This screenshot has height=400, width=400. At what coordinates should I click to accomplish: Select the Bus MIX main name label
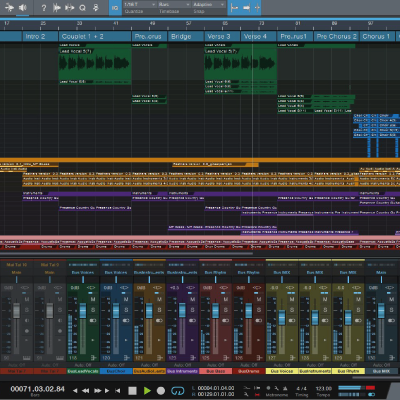coord(381,371)
